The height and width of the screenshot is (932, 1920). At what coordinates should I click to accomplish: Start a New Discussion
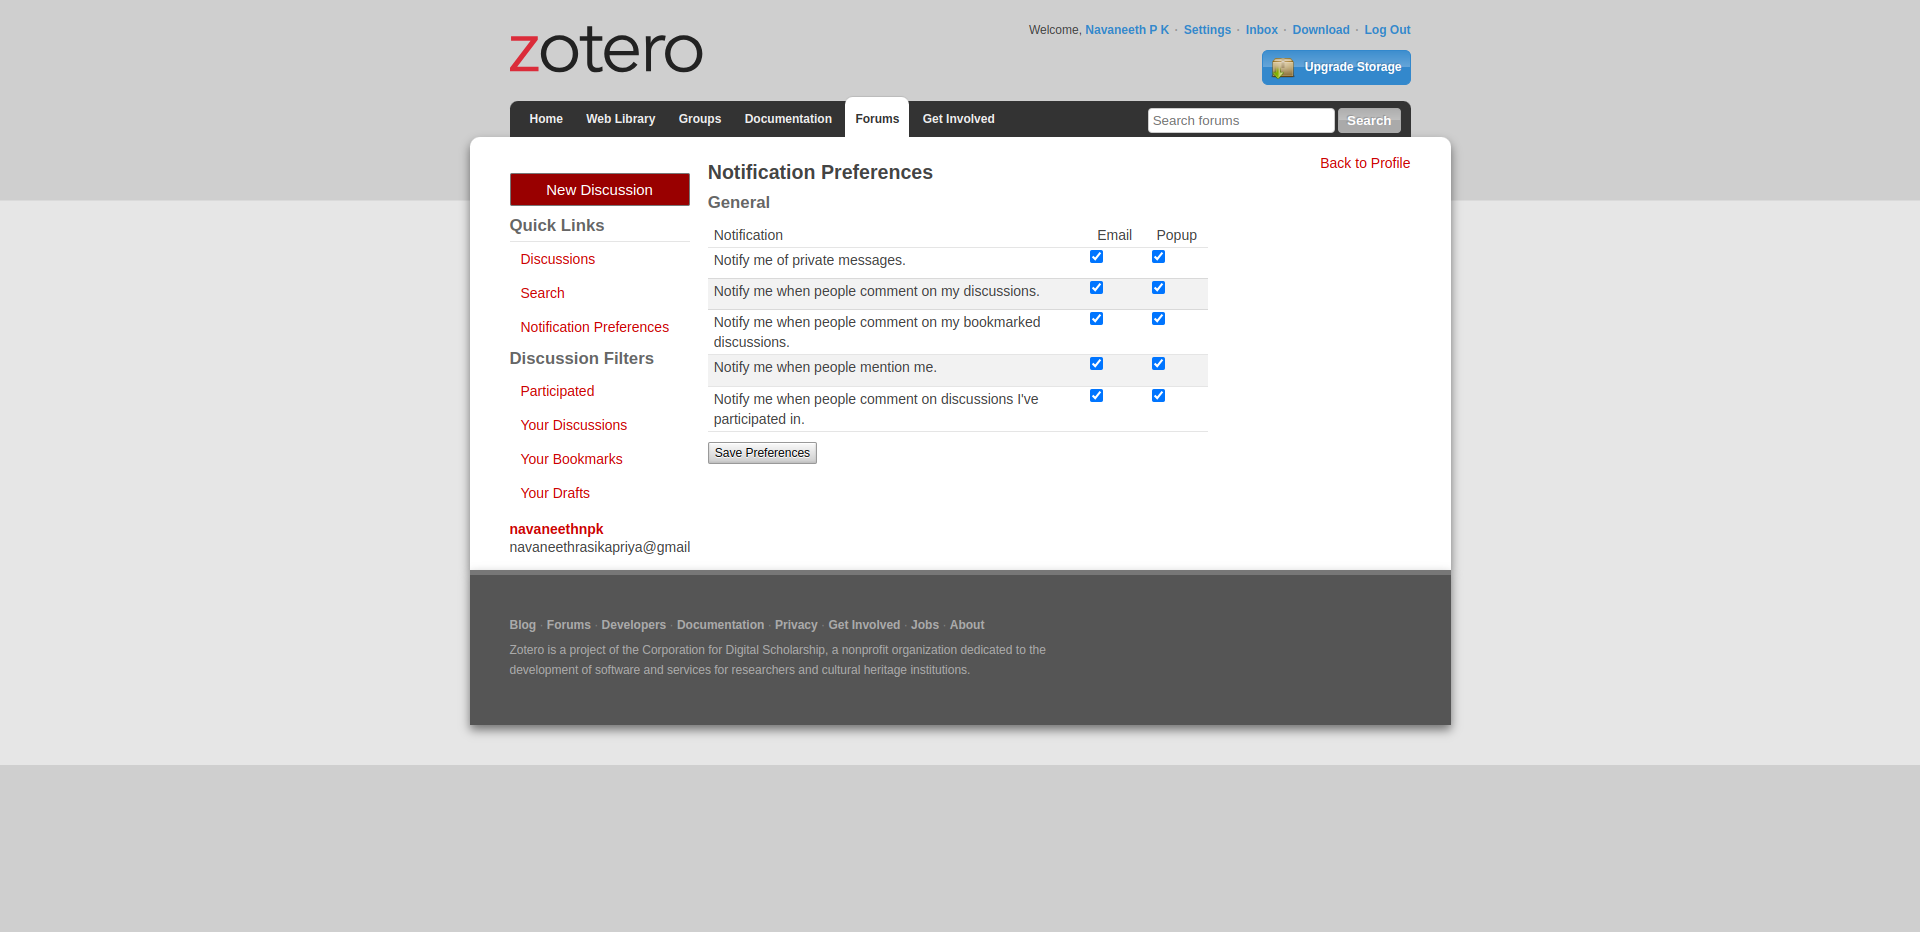tap(599, 190)
